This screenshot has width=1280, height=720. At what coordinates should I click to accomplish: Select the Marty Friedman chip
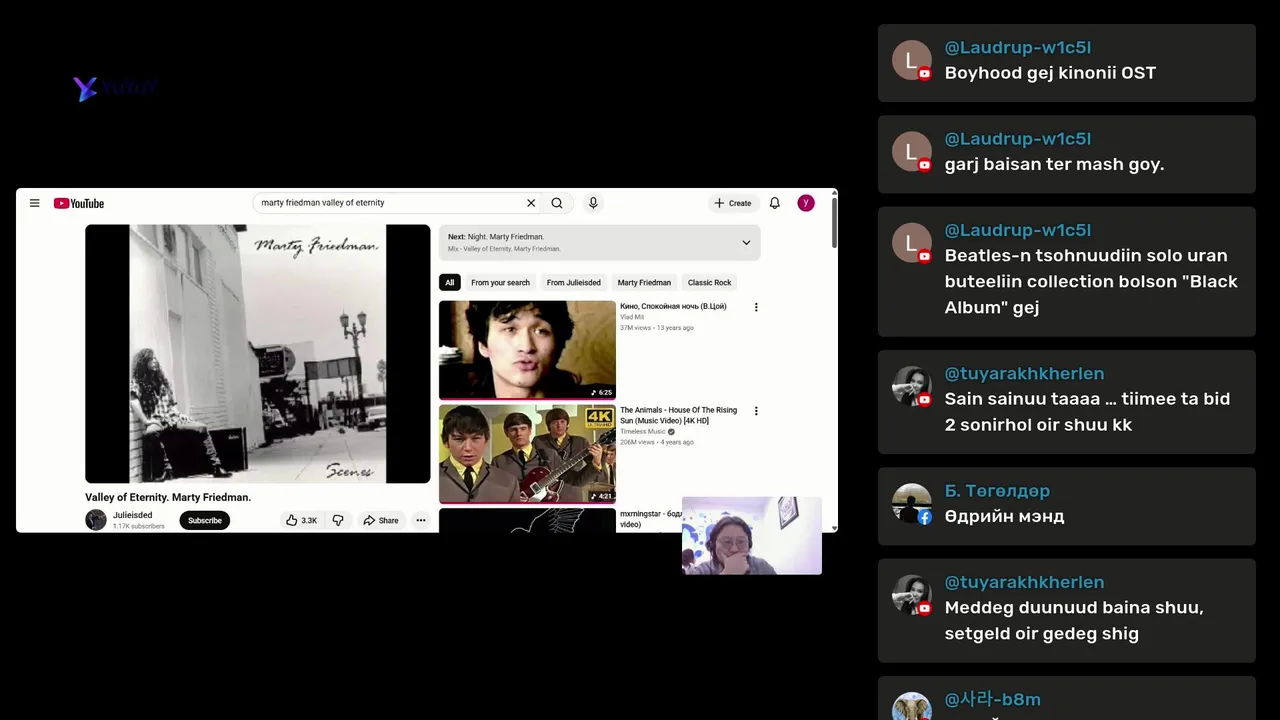(x=644, y=282)
